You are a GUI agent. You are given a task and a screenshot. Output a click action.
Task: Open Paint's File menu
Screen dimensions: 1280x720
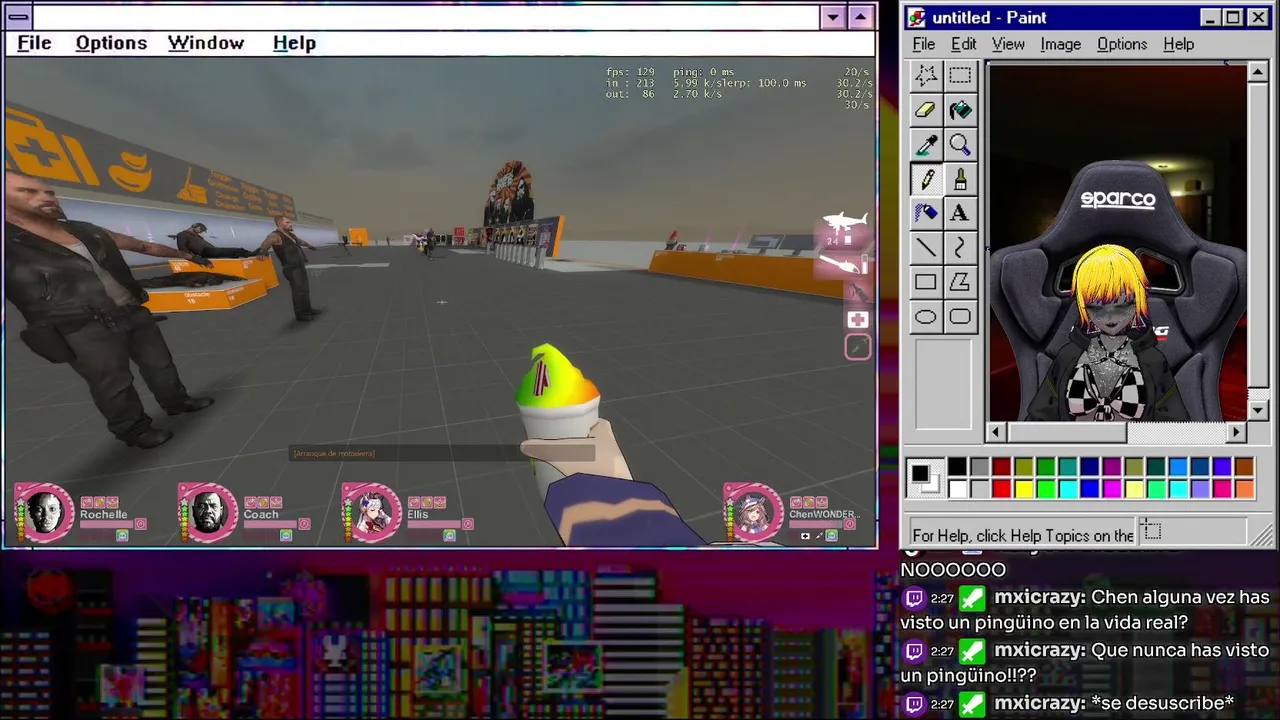[x=924, y=44]
